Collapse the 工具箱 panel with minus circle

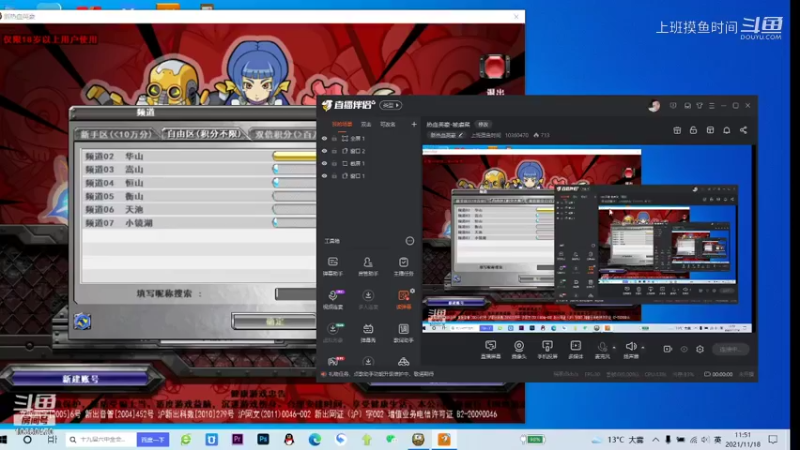[x=410, y=241]
